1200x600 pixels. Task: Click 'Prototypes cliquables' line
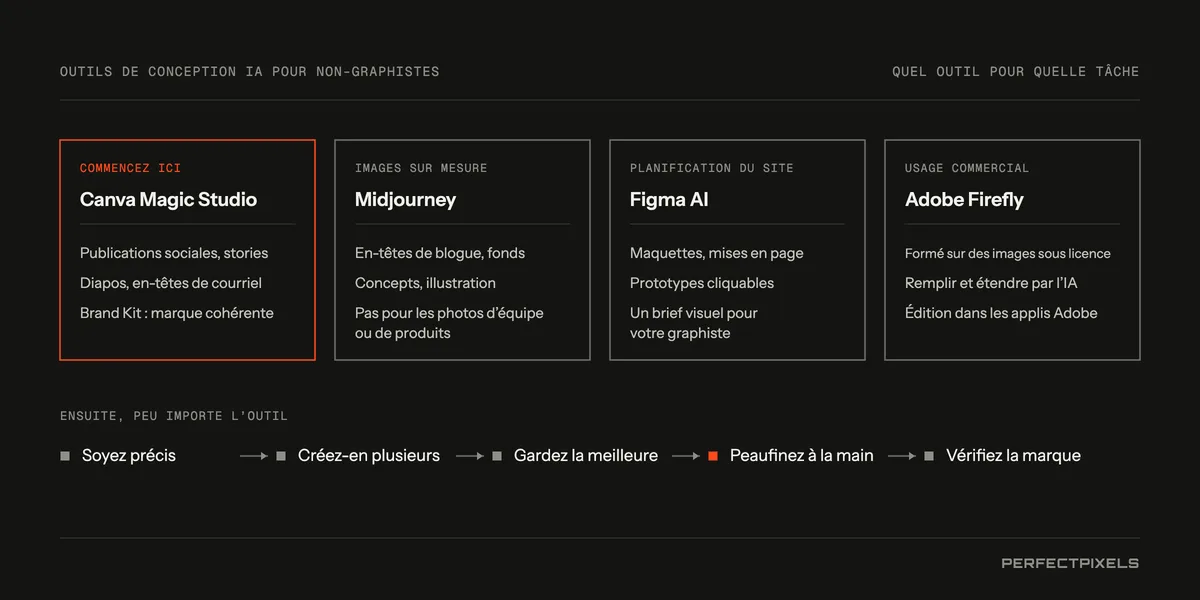(702, 283)
